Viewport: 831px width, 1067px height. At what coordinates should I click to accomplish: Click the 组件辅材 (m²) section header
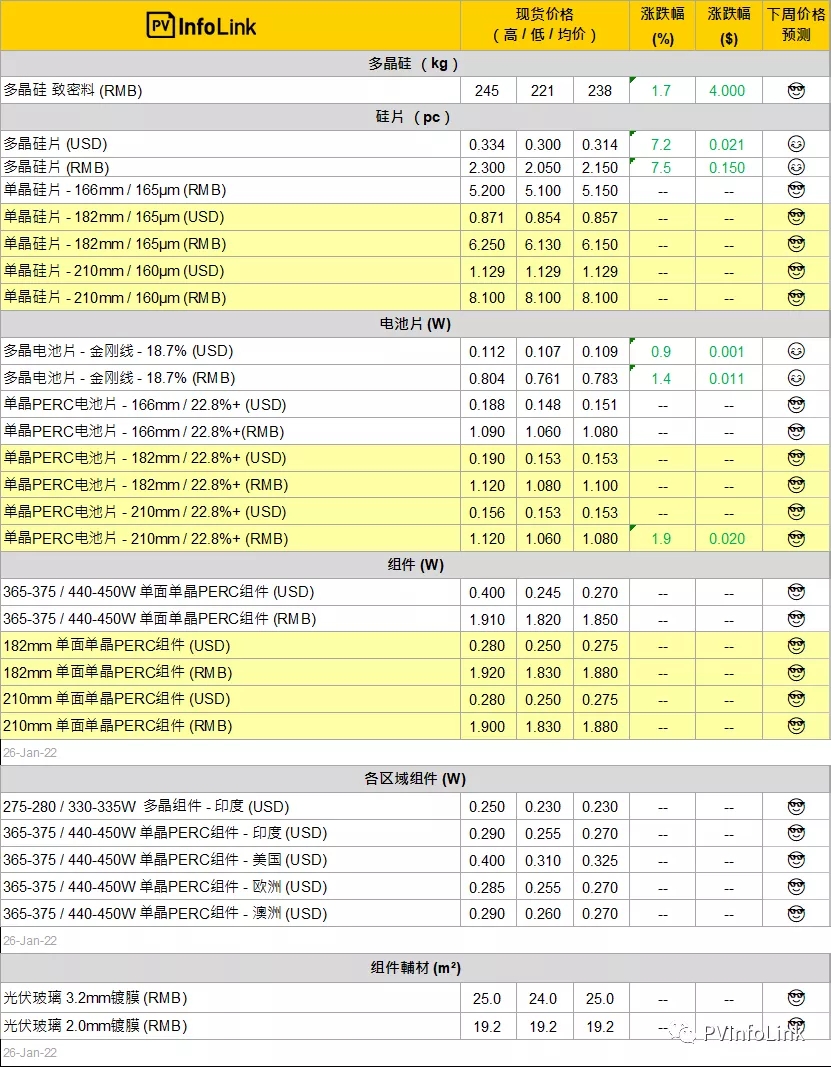pos(414,968)
